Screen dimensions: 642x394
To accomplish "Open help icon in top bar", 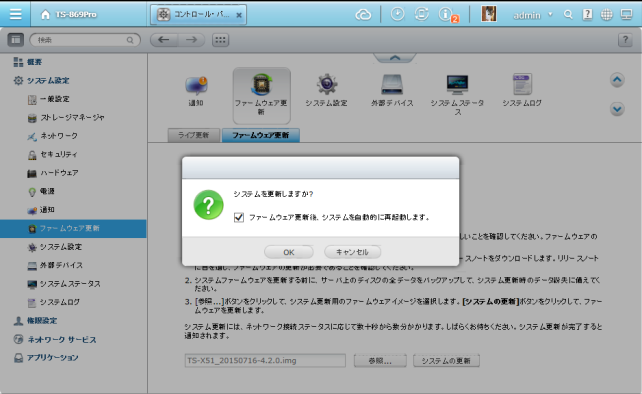I will [588, 15].
